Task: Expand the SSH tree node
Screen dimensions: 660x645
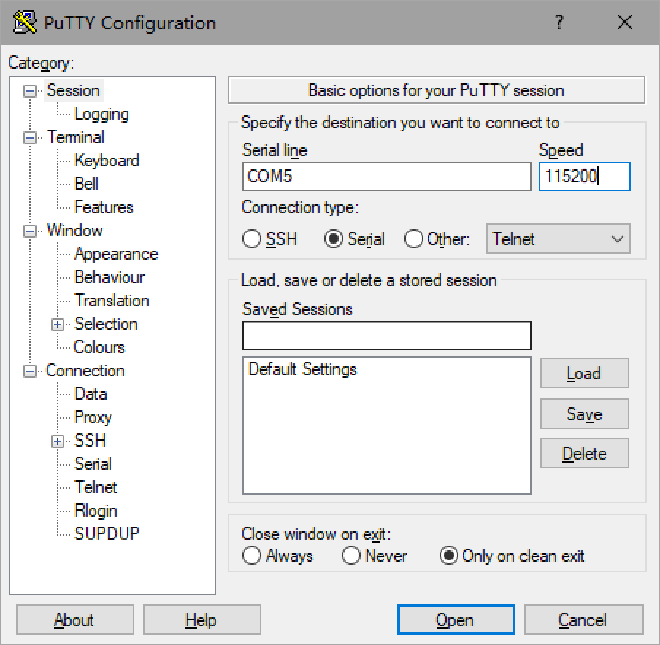Action: [x=58, y=441]
